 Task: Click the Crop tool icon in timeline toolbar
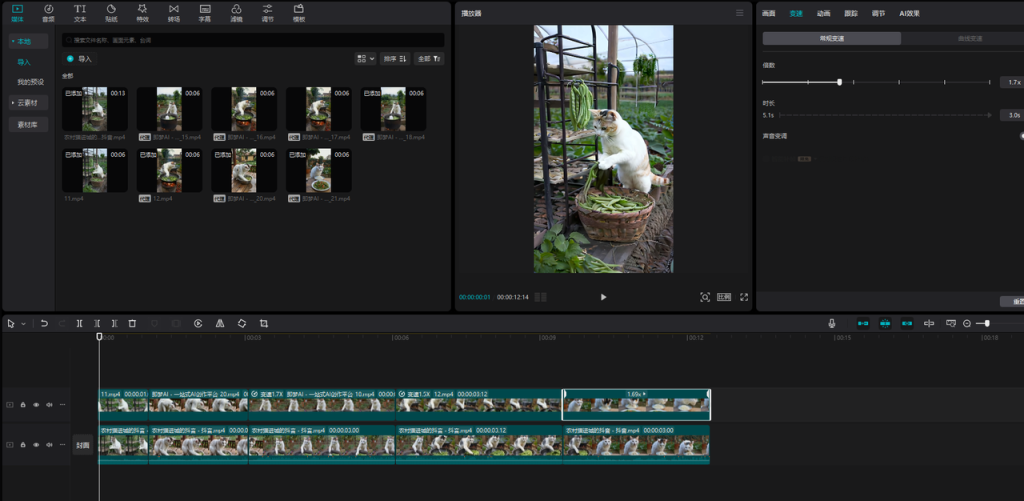click(264, 323)
